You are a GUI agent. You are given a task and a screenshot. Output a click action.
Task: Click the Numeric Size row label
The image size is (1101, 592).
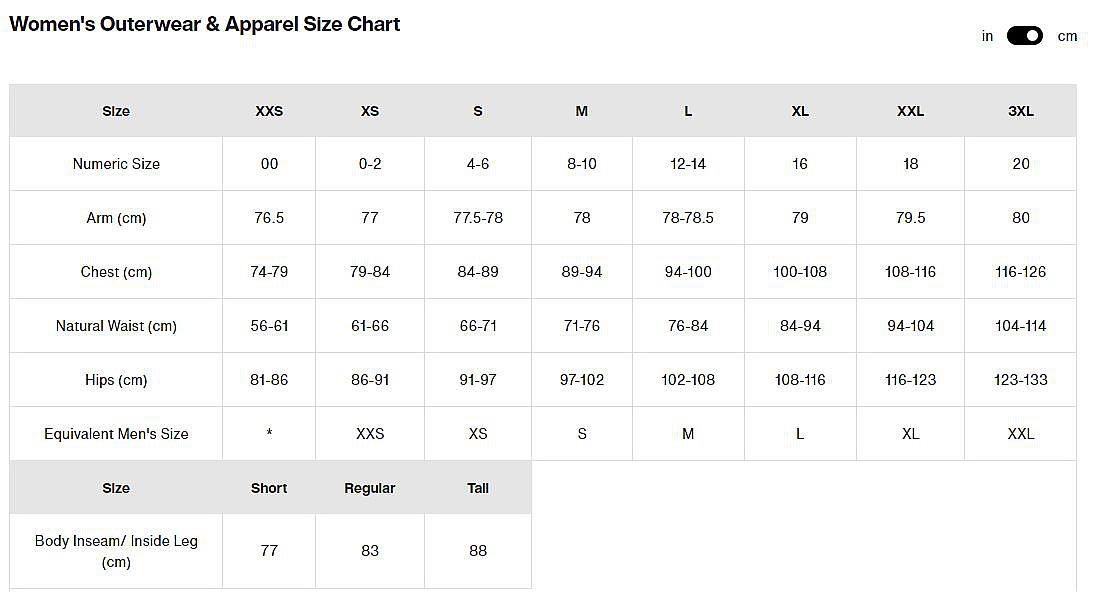116,164
